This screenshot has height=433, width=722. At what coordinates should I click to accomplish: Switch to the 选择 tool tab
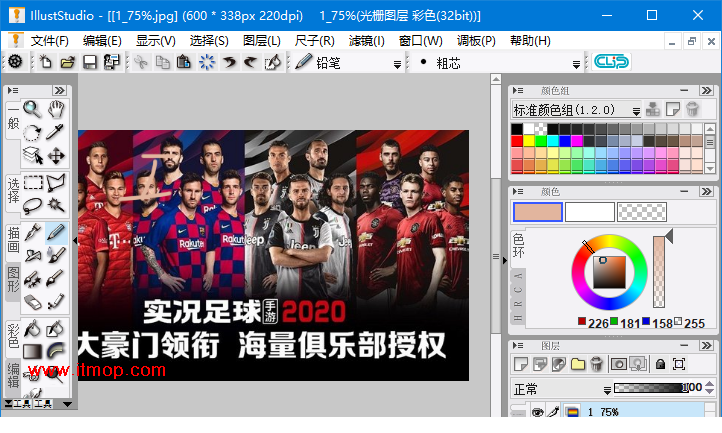pos(13,191)
